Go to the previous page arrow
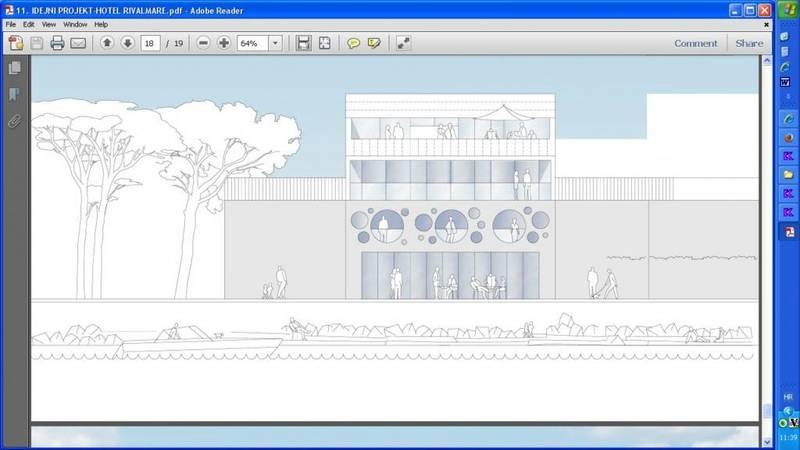This screenshot has height=450, width=800. [x=107, y=43]
